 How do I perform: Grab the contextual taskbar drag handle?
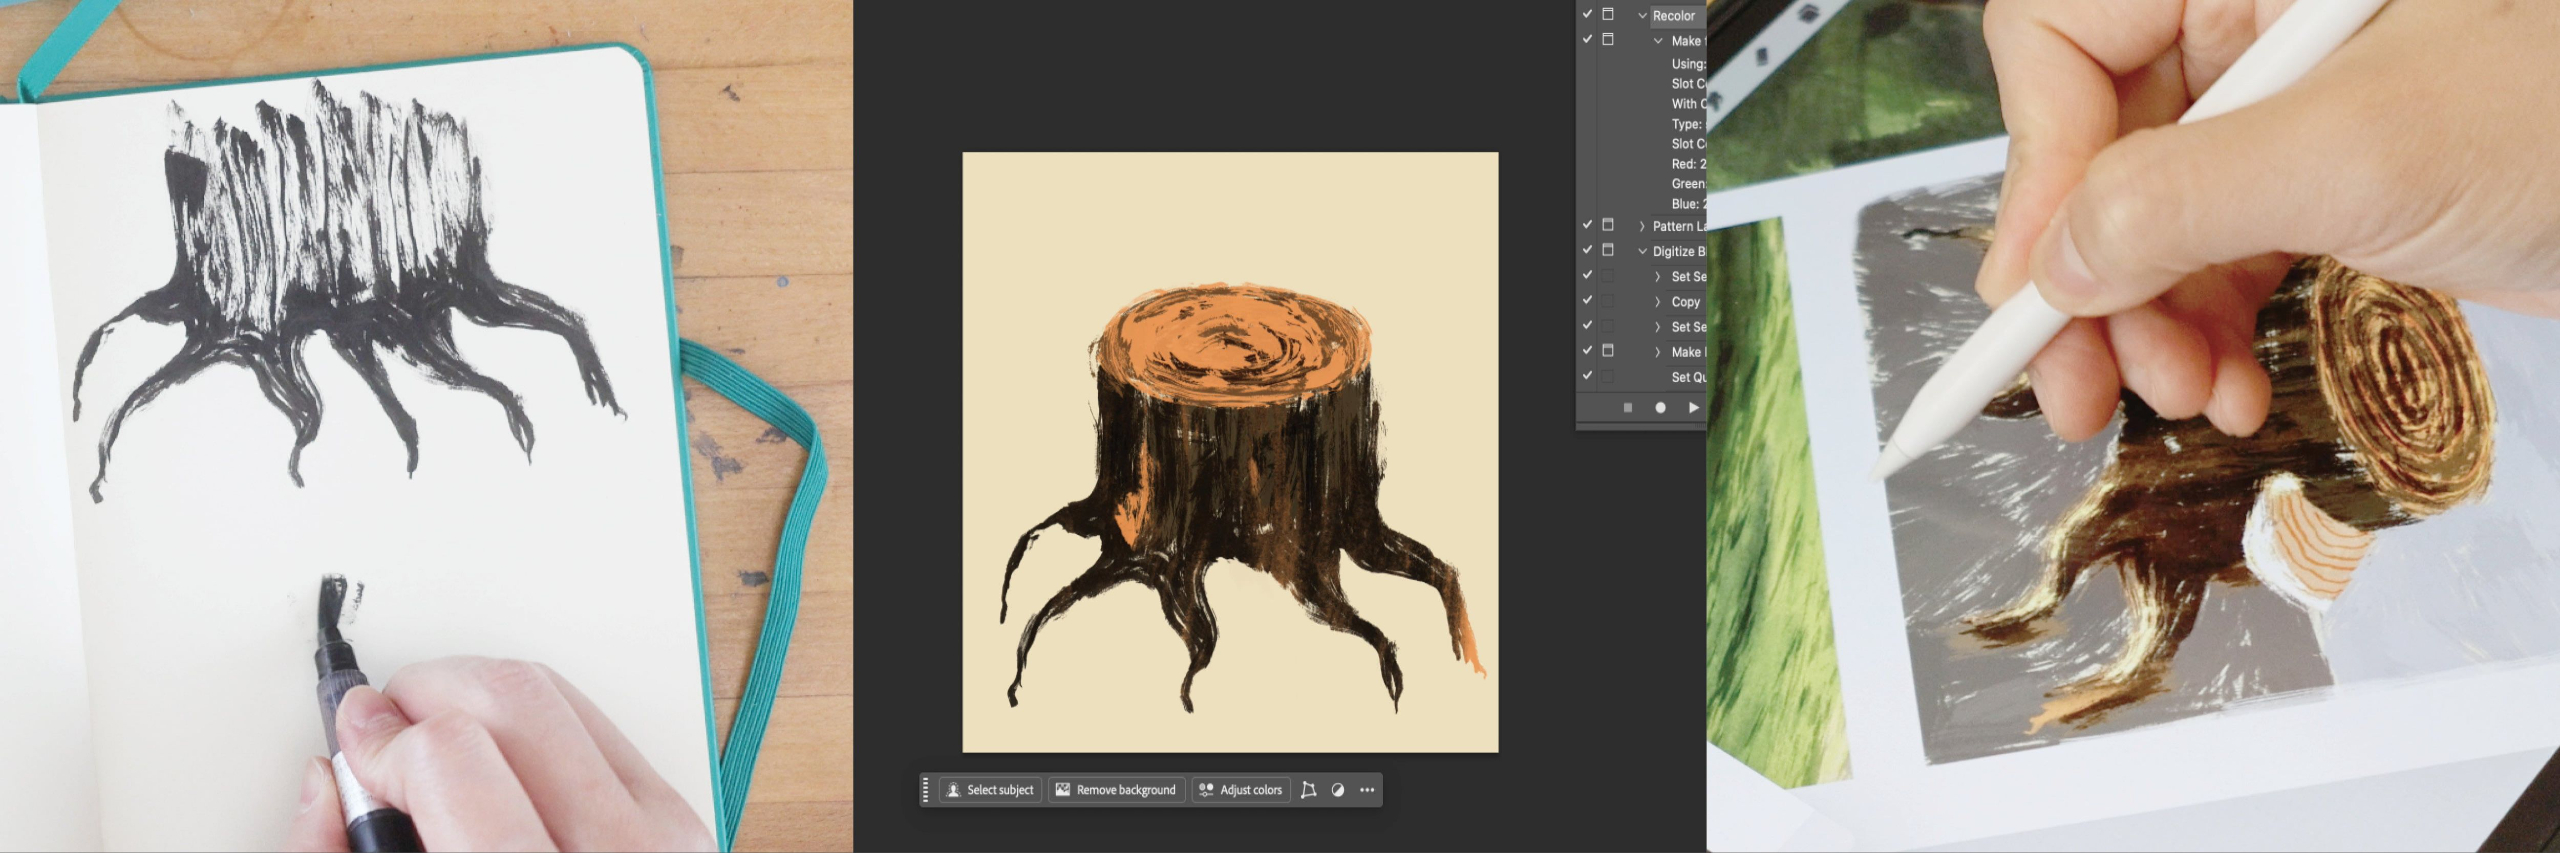(x=925, y=790)
